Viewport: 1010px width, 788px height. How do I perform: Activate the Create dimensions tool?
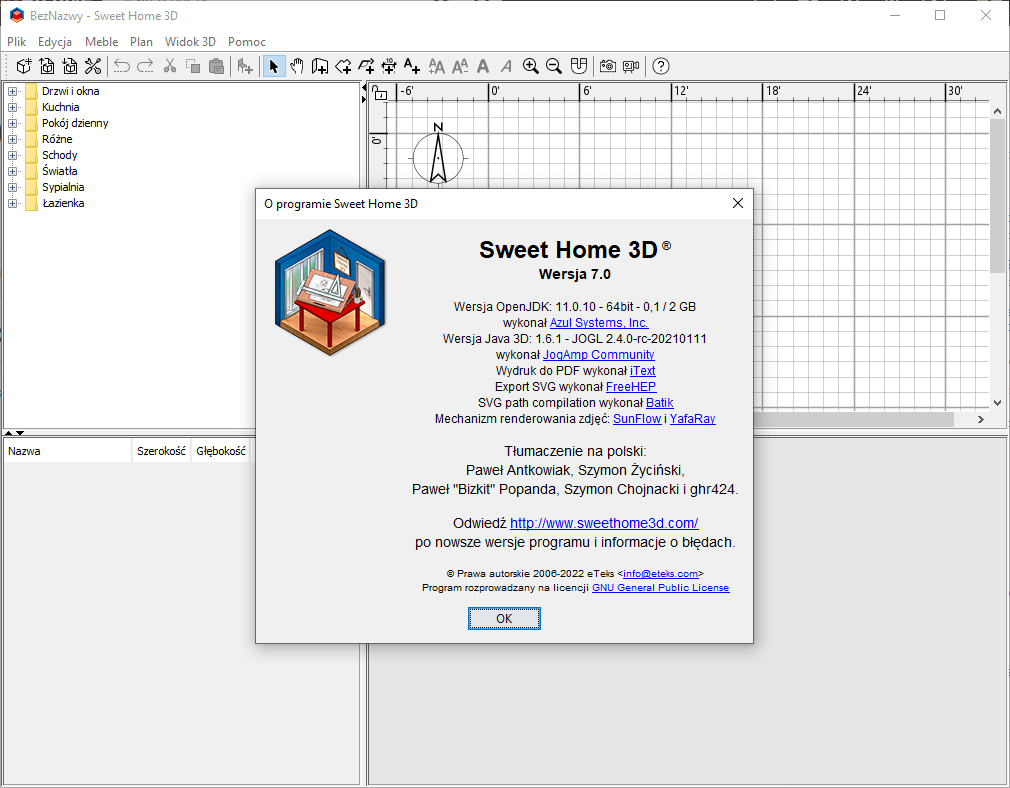(x=389, y=66)
